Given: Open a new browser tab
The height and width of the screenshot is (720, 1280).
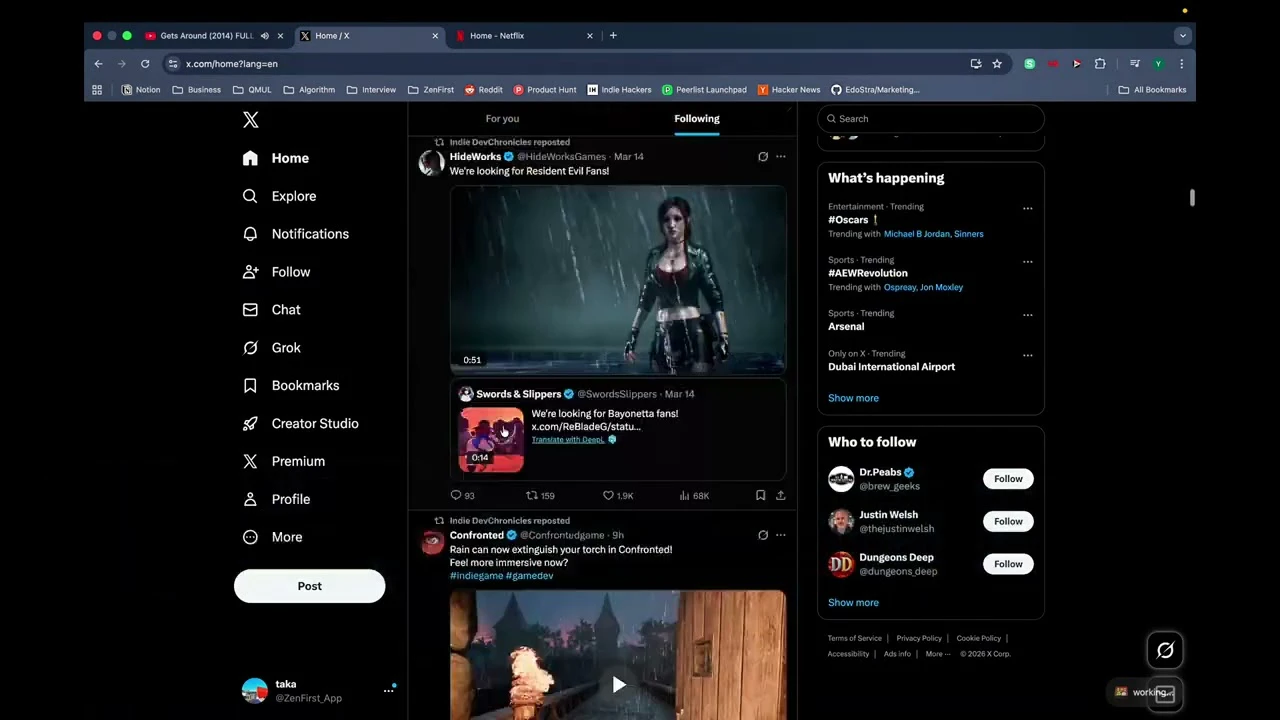Looking at the screenshot, I should click(x=613, y=36).
